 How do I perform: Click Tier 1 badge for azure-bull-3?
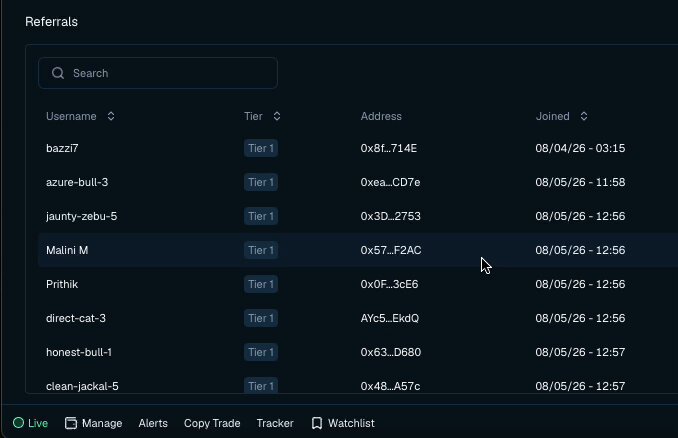tap(261, 182)
